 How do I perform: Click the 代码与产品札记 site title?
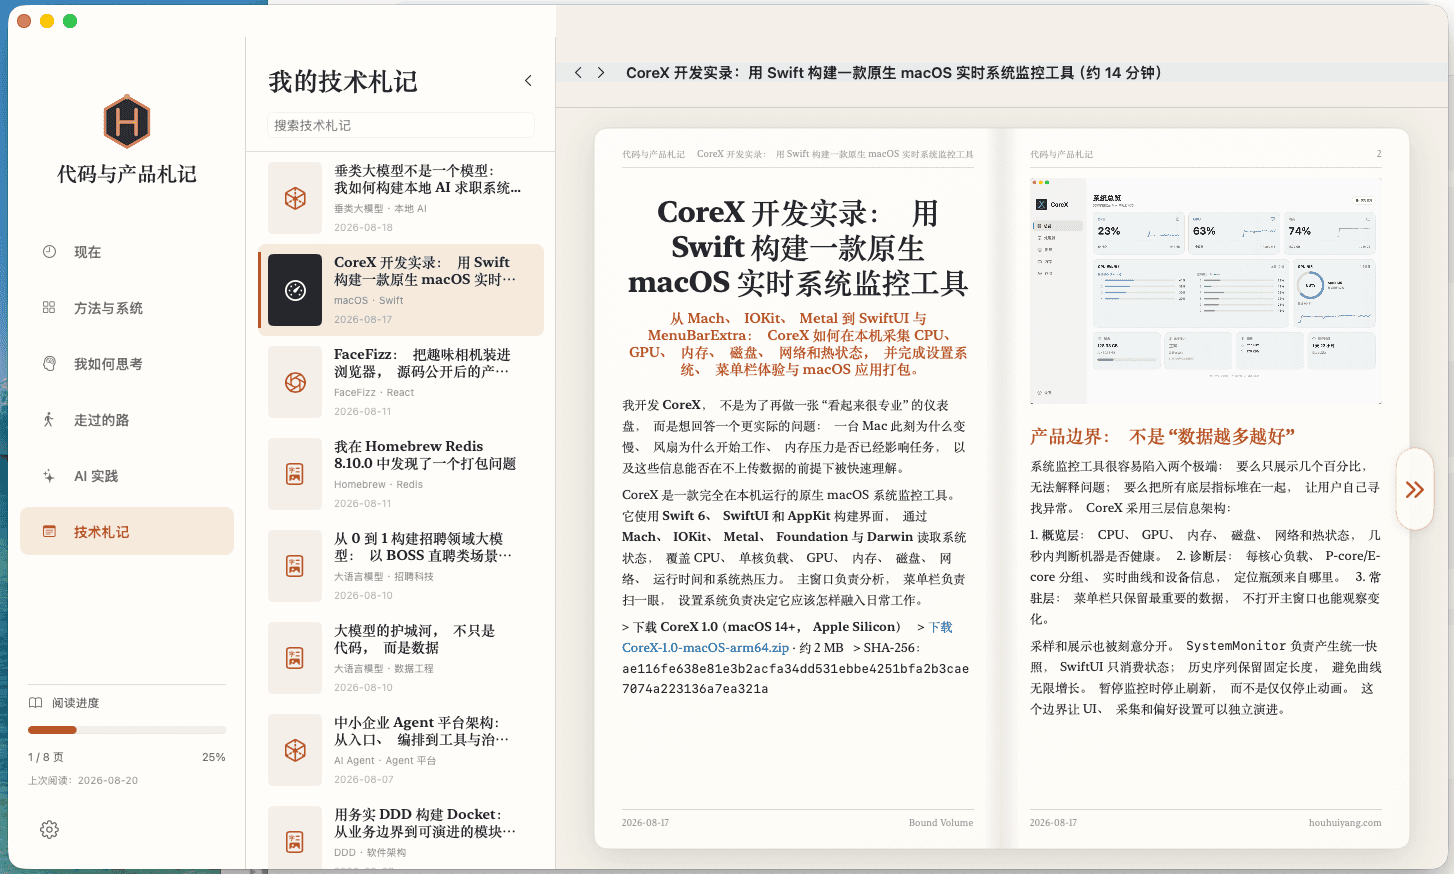pos(127,174)
